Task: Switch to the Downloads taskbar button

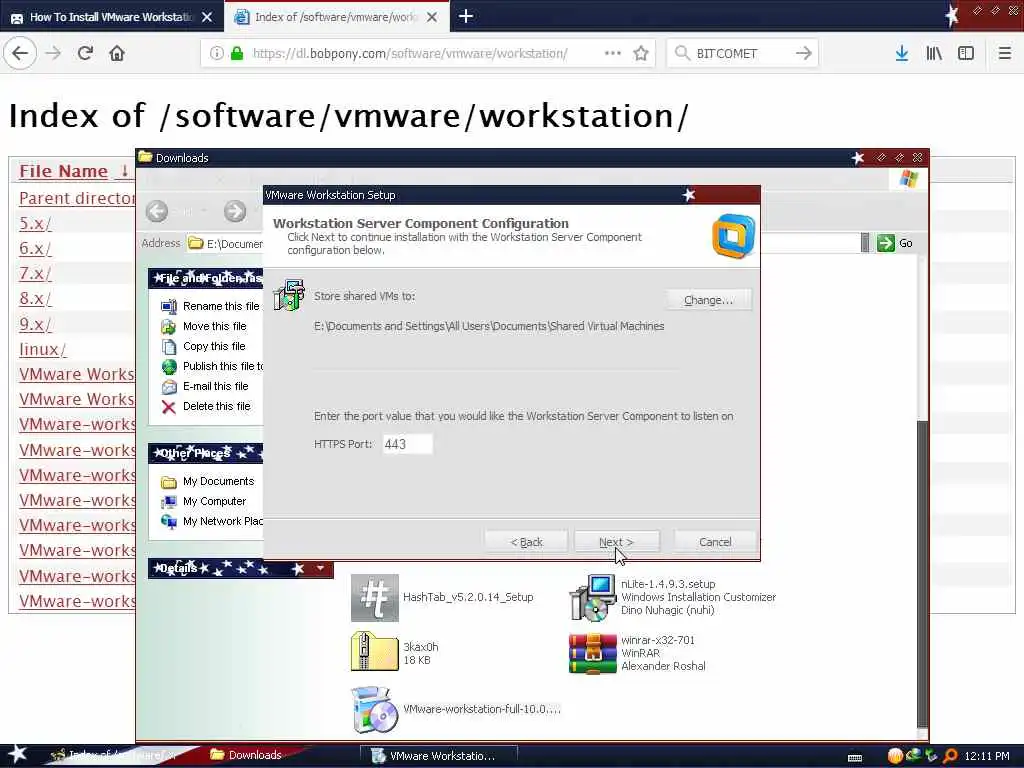Action: (x=255, y=755)
